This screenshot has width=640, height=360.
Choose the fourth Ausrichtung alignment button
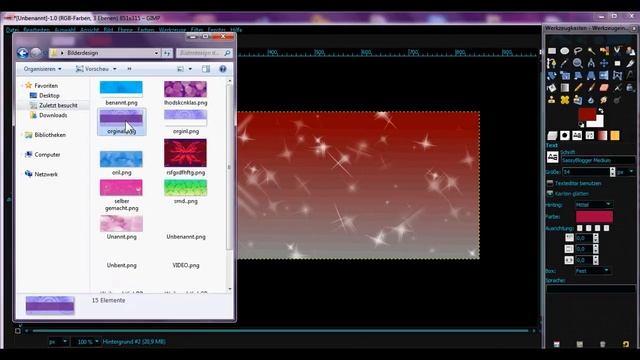pos(607,228)
